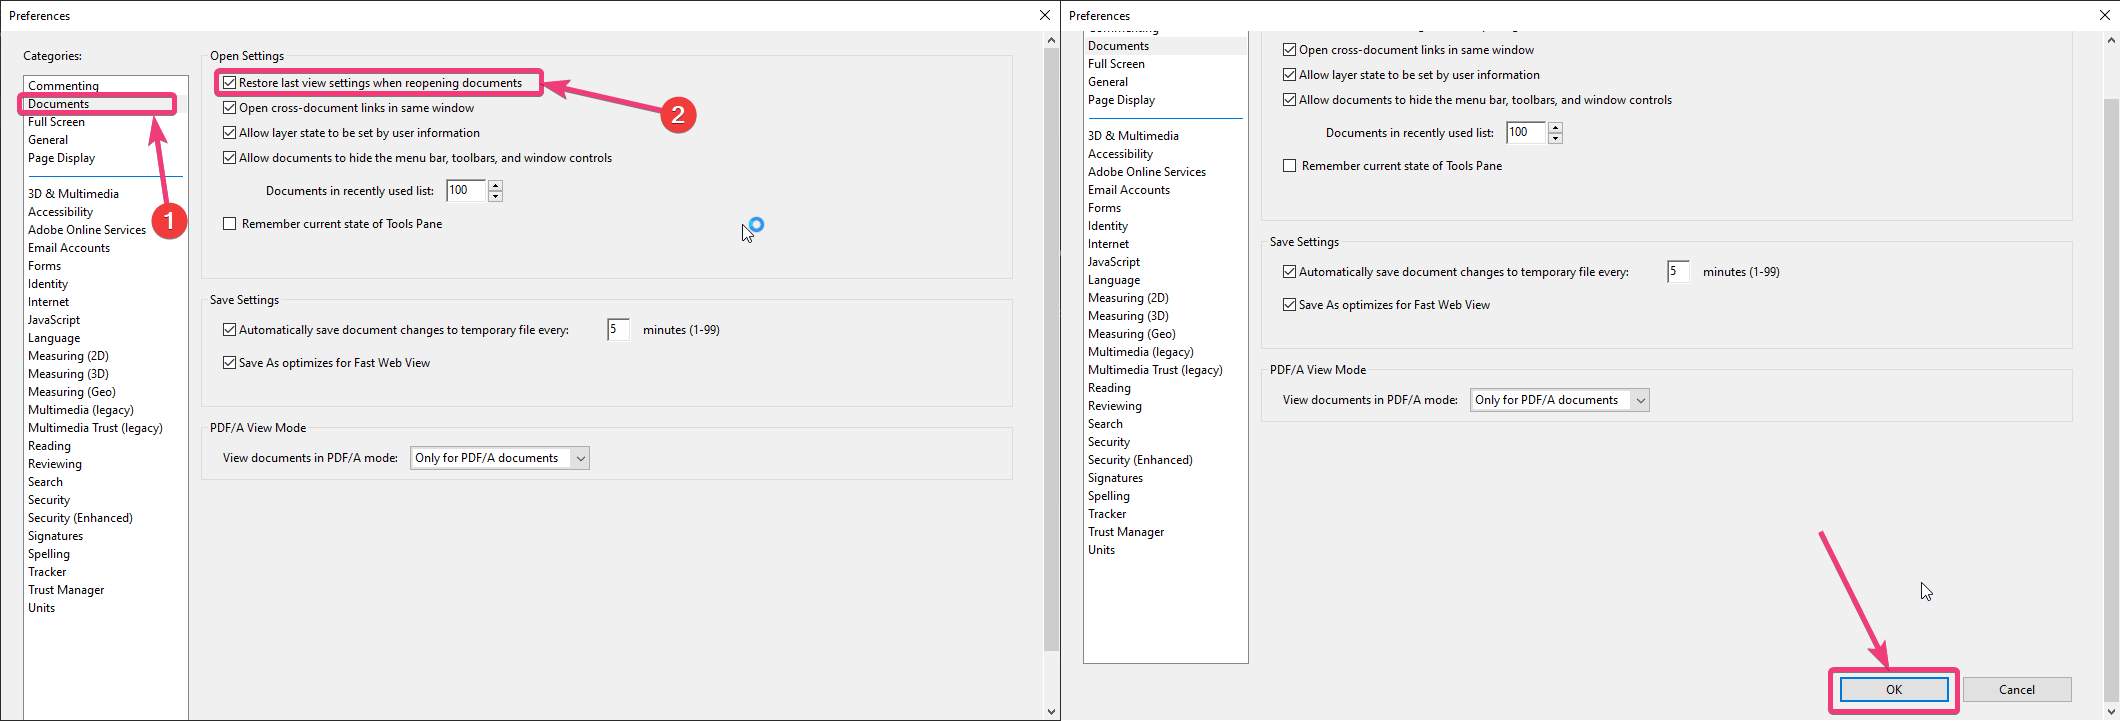Decrease recently used list count, left window

[x=495, y=196]
